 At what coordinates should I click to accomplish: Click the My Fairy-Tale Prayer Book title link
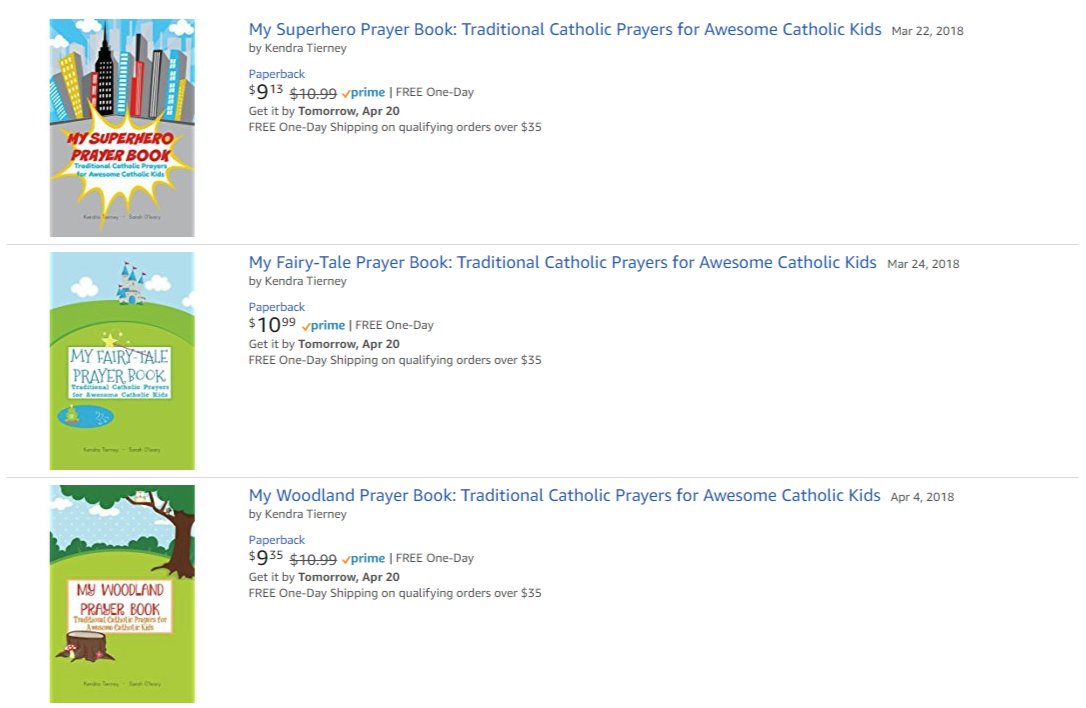coord(562,262)
